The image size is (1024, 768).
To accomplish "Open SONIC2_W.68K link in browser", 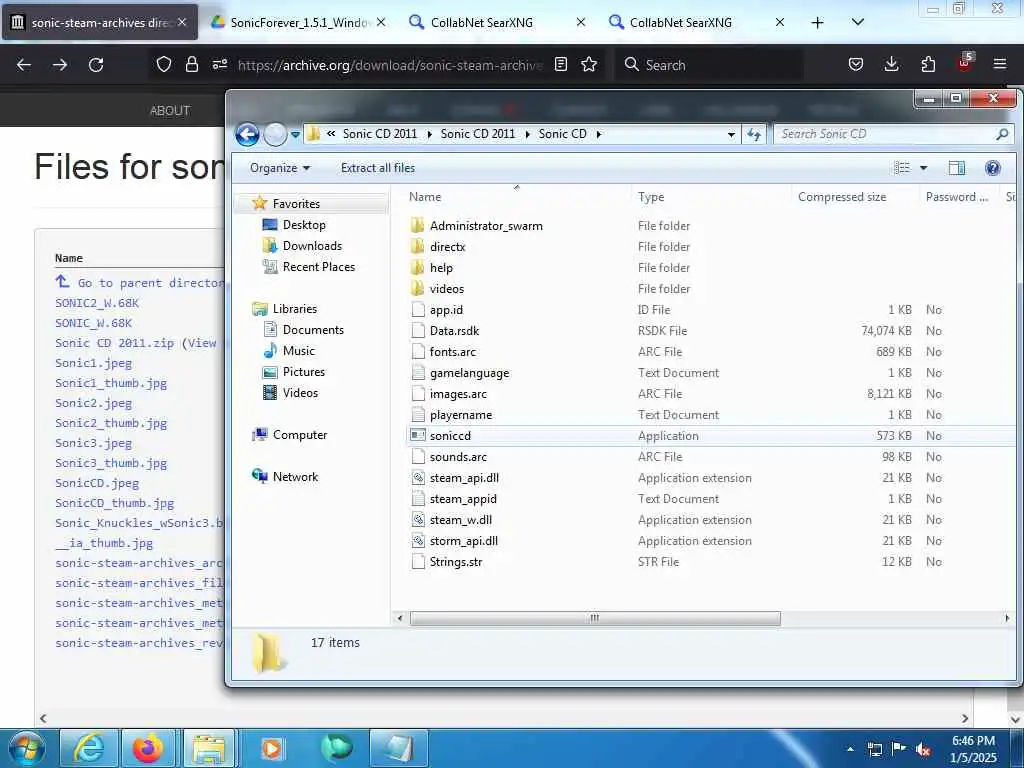I will coord(97,303).
